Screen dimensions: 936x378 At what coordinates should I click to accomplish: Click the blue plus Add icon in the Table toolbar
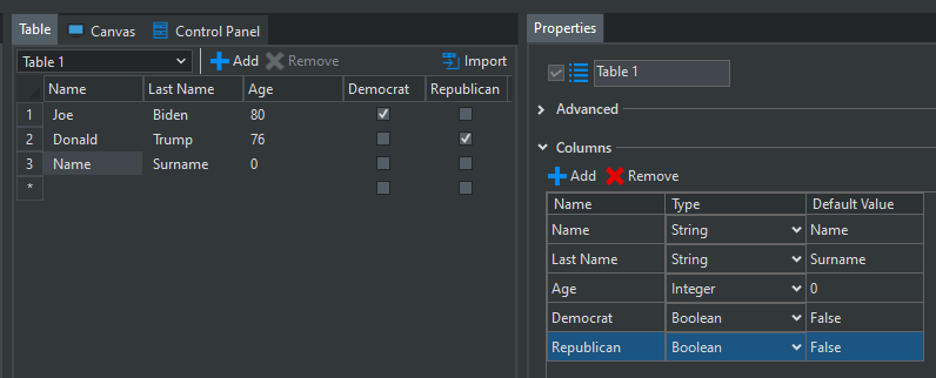(220, 61)
